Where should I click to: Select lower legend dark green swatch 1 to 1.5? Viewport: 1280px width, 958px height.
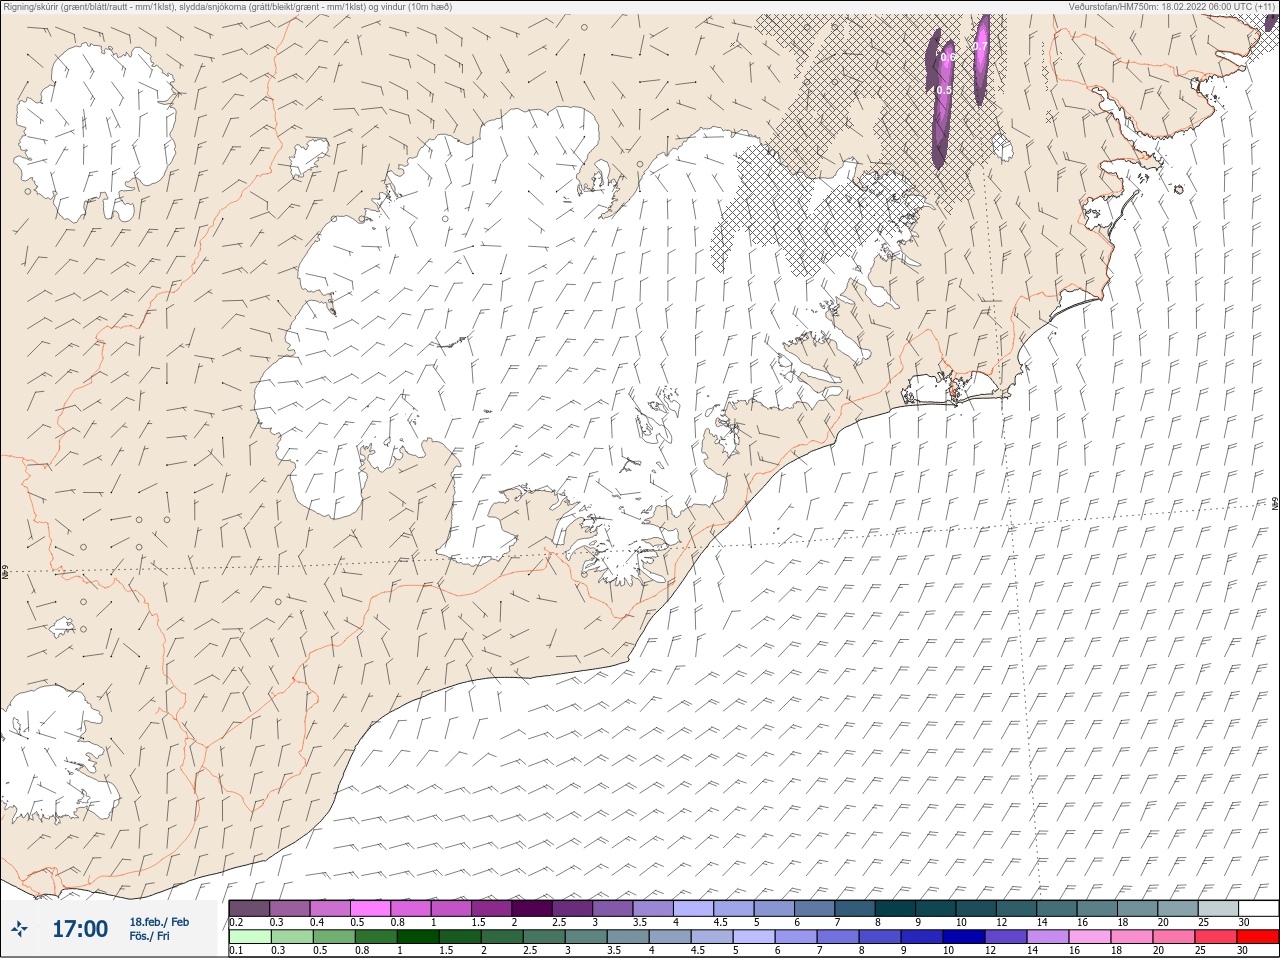(x=416, y=938)
